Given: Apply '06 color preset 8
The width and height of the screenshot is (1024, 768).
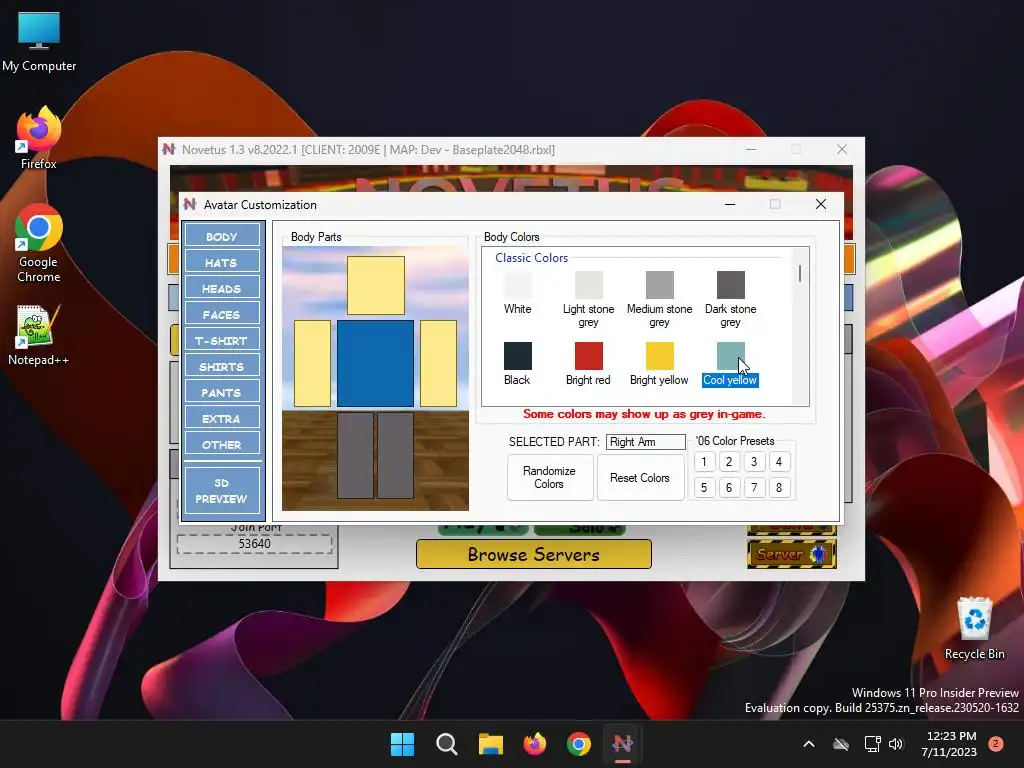Looking at the screenshot, I should [778, 487].
